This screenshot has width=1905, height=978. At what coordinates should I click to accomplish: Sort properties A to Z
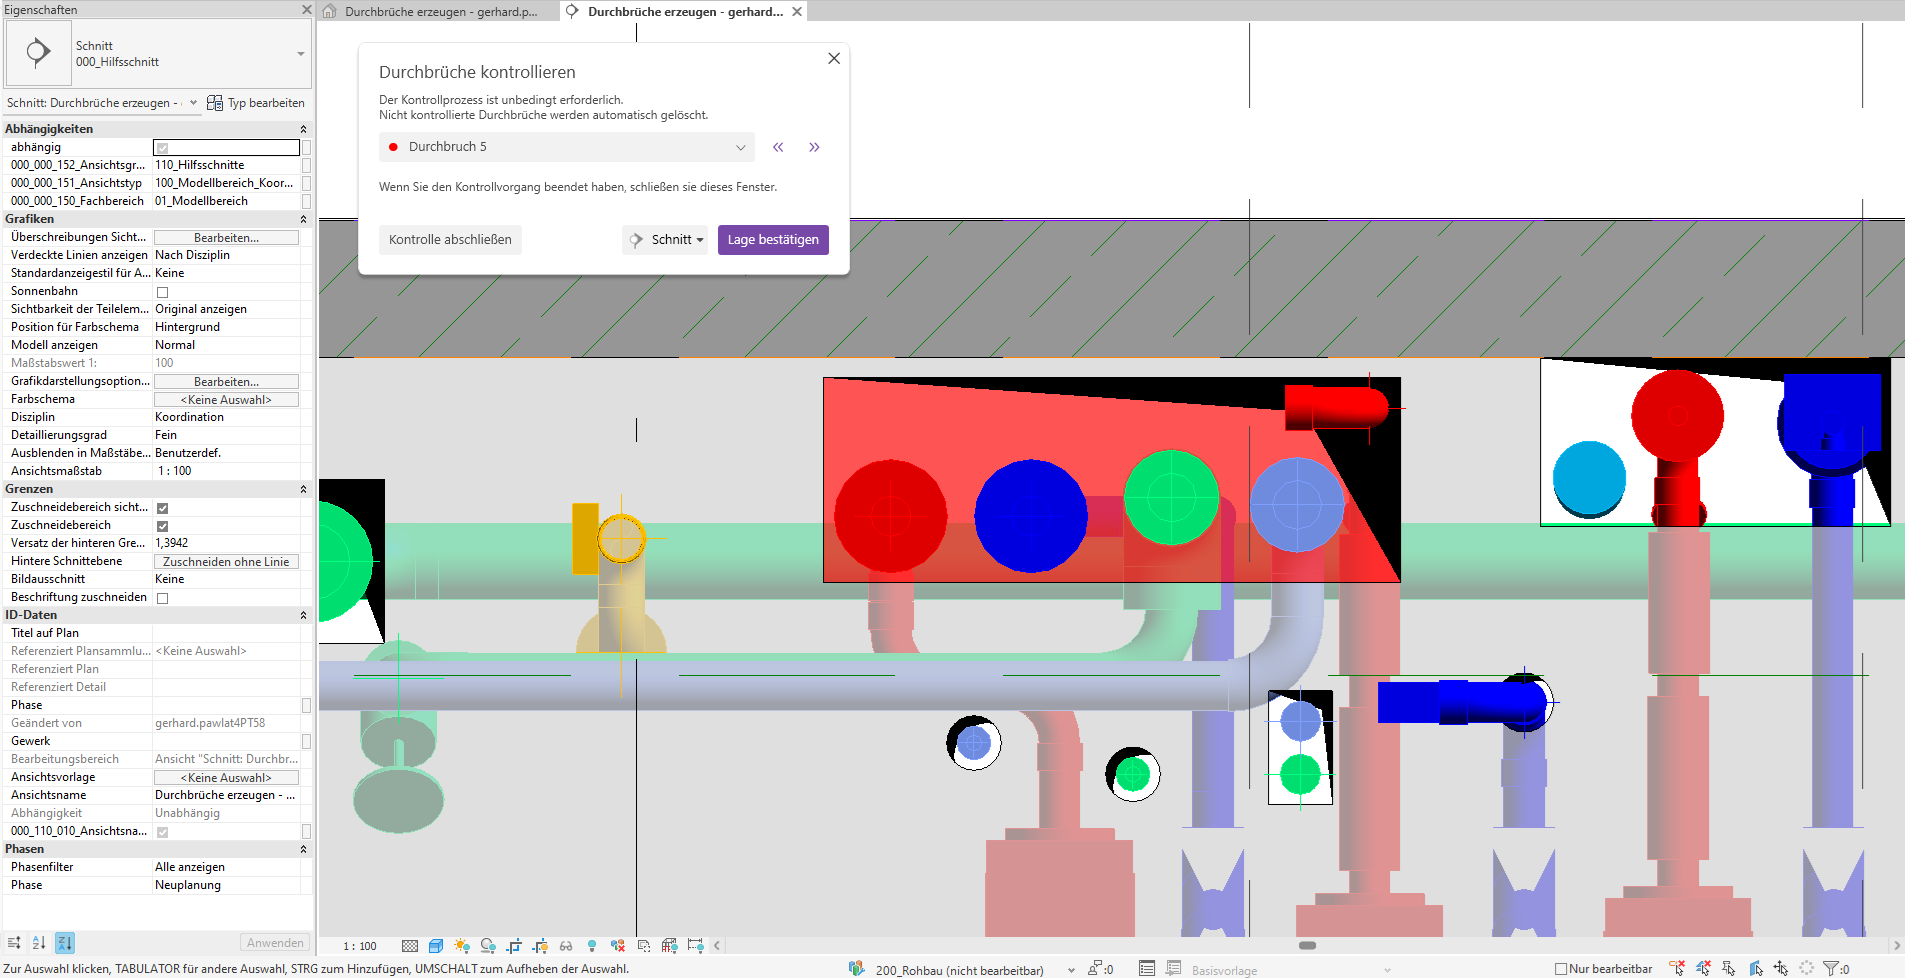pyautogui.click(x=39, y=943)
